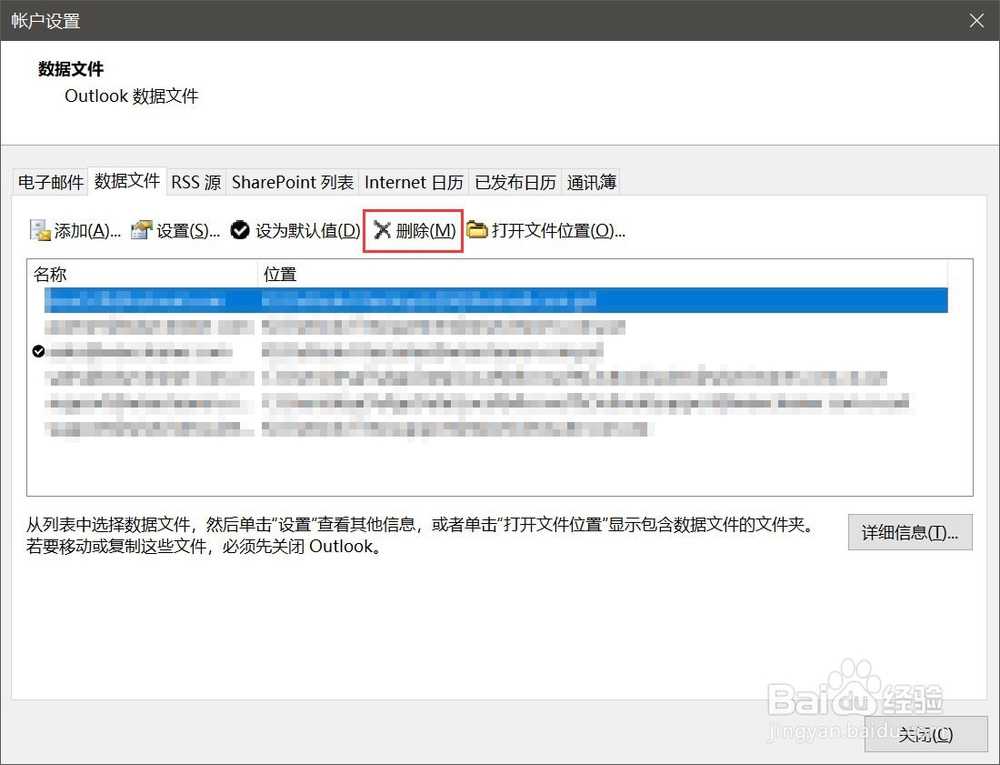The height and width of the screenshot is (765, 1000).
Task: Click the Add data file icon
Action: (x=40, y=230)
